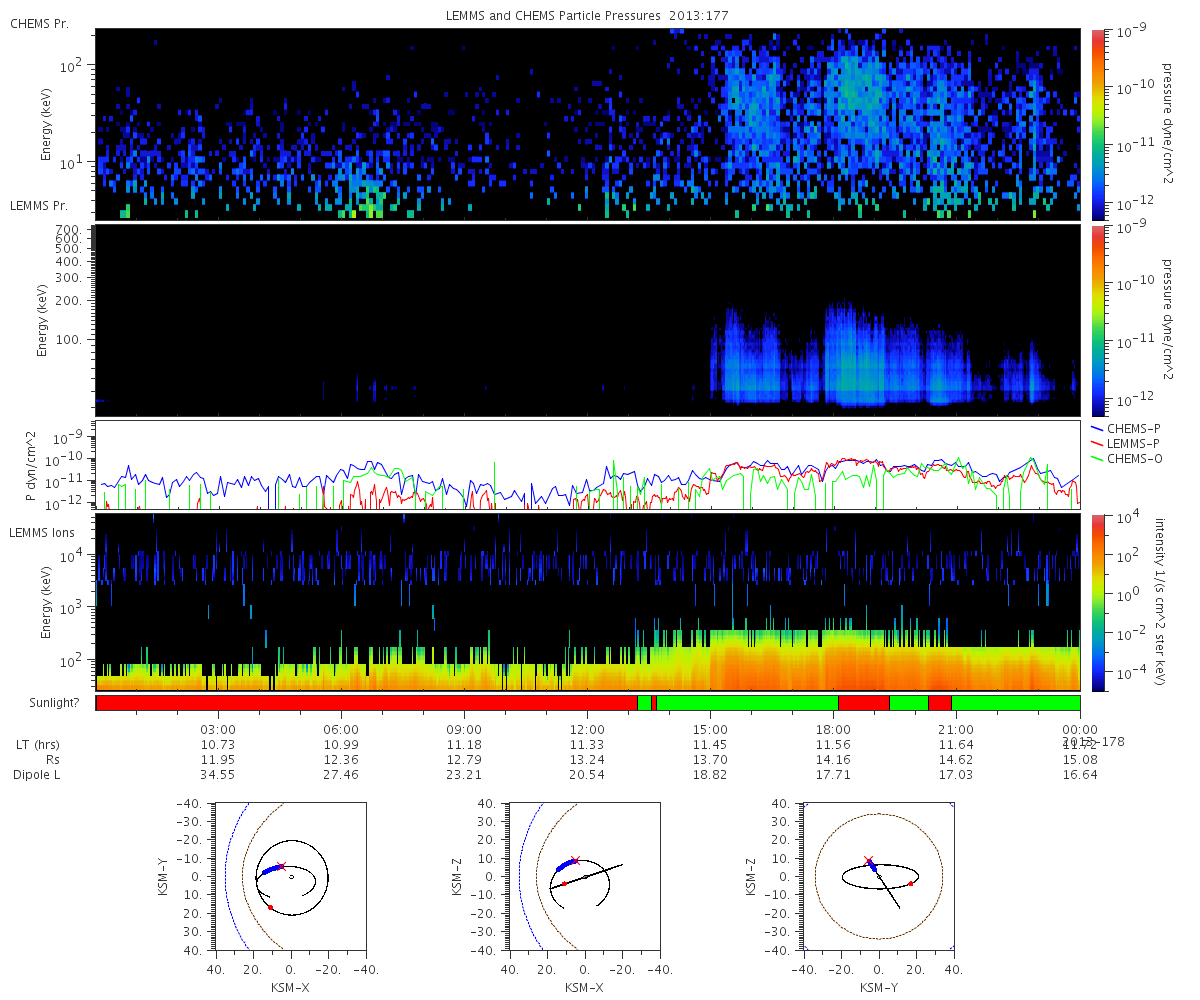Click the LEMMS Ions intensity spectrogram panel
The height and width of the screenshot is (1000, 1200).
click(x=588, y=603)
